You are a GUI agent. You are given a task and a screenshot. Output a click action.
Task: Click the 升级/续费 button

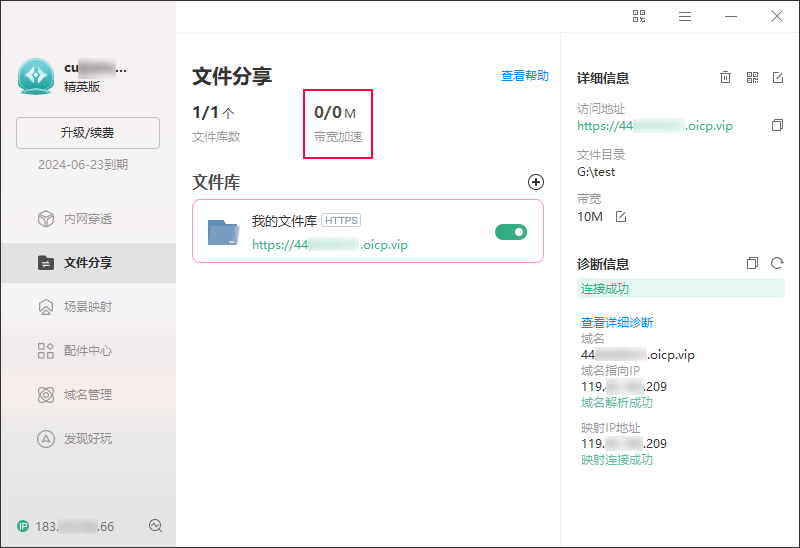(88, 133)
